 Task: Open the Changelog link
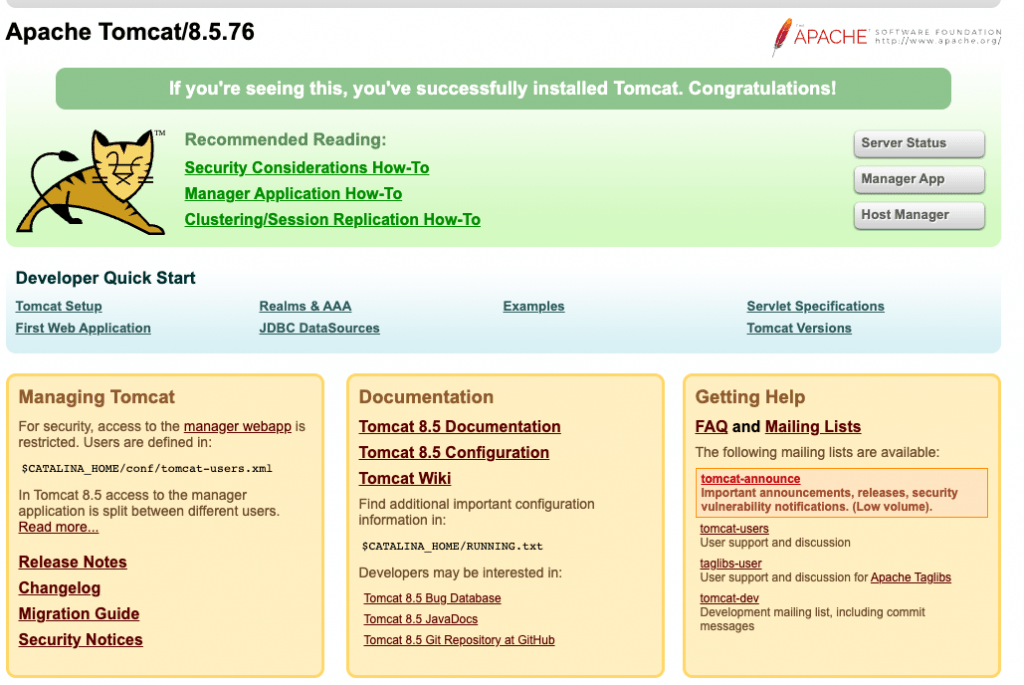59,588
